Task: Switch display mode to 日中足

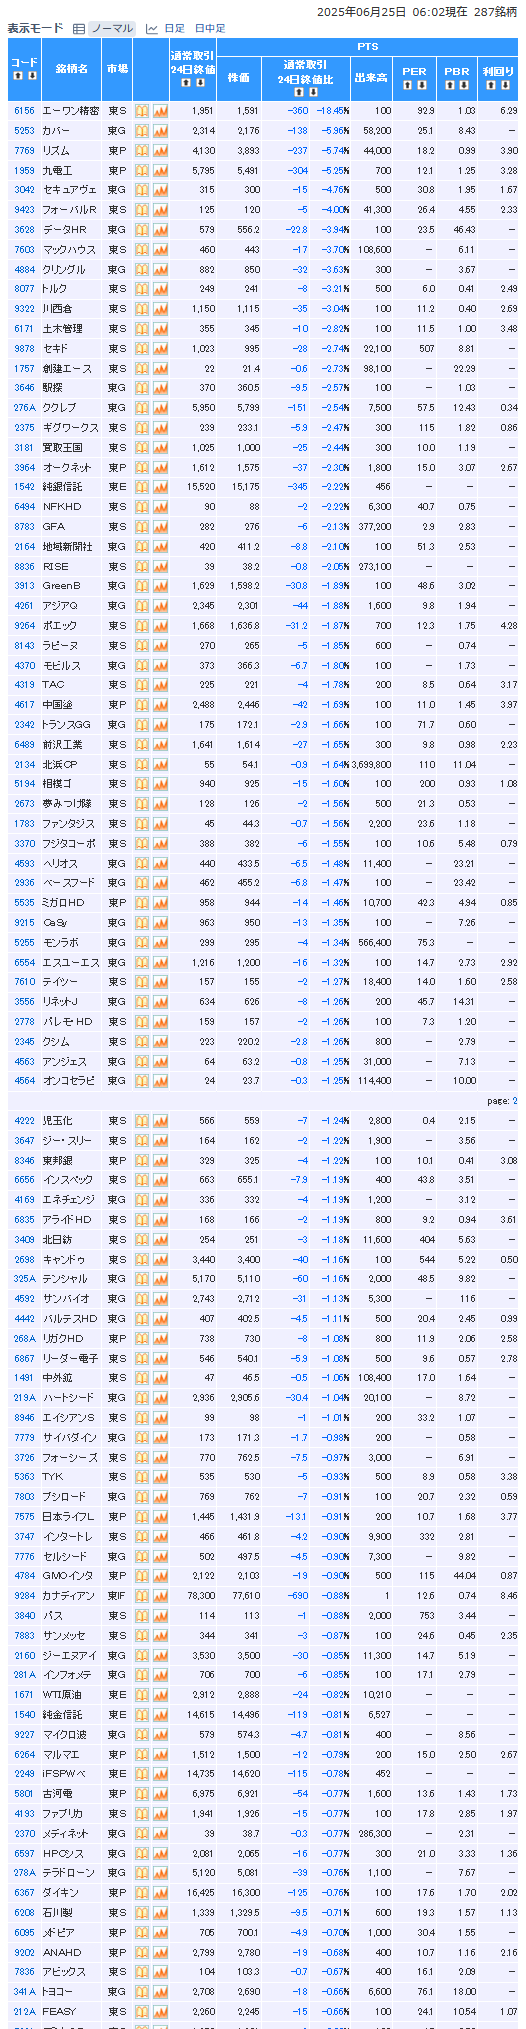Action: (210, 29)
